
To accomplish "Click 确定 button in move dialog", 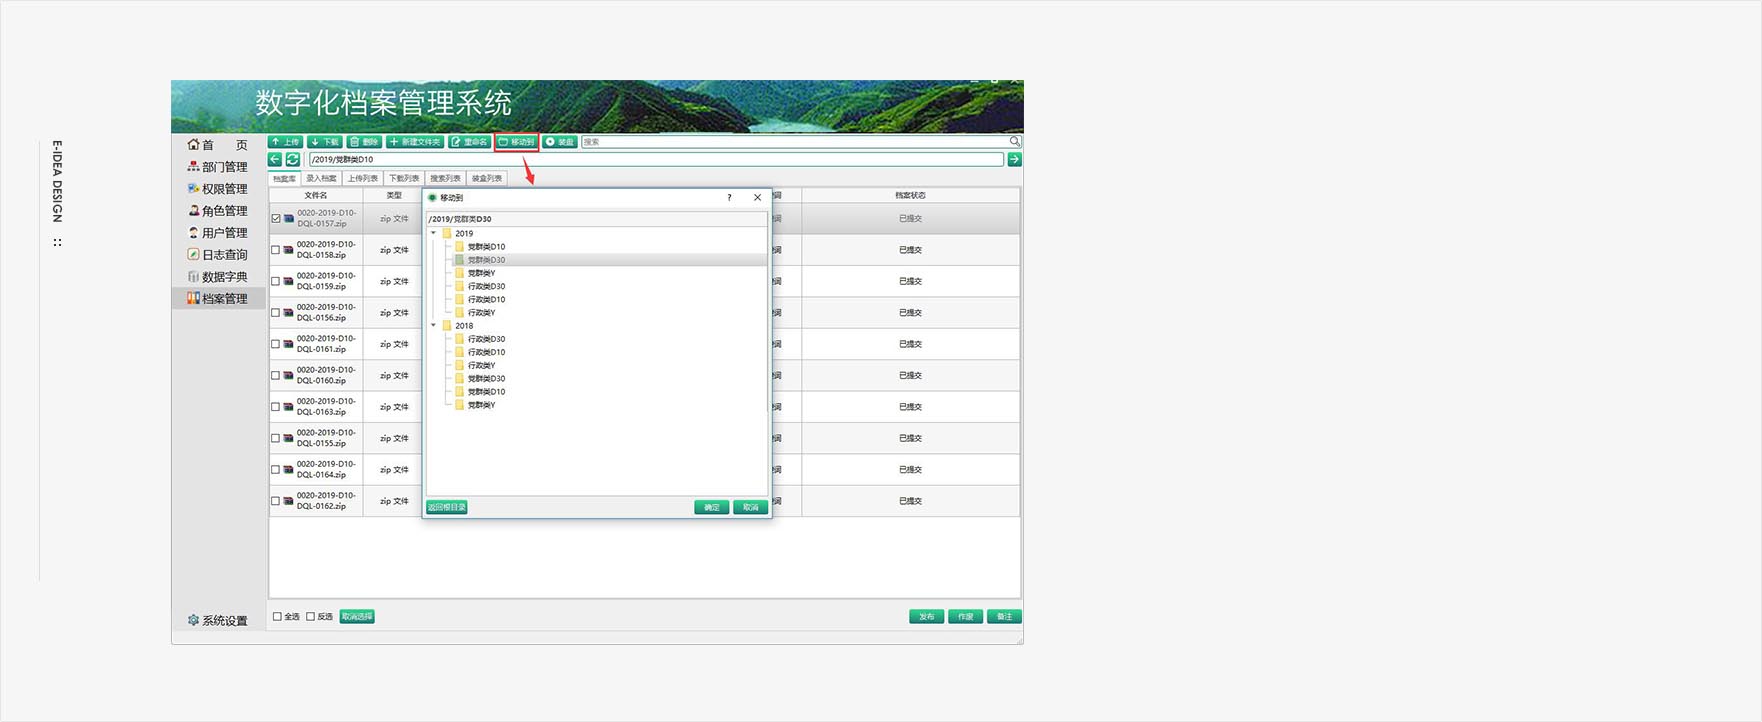I will pyautogui.click(x=711, y=507).
